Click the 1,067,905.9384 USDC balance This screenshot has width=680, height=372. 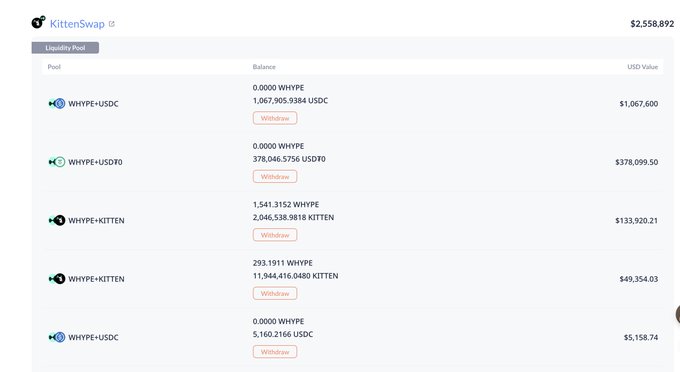click(290, 101)
